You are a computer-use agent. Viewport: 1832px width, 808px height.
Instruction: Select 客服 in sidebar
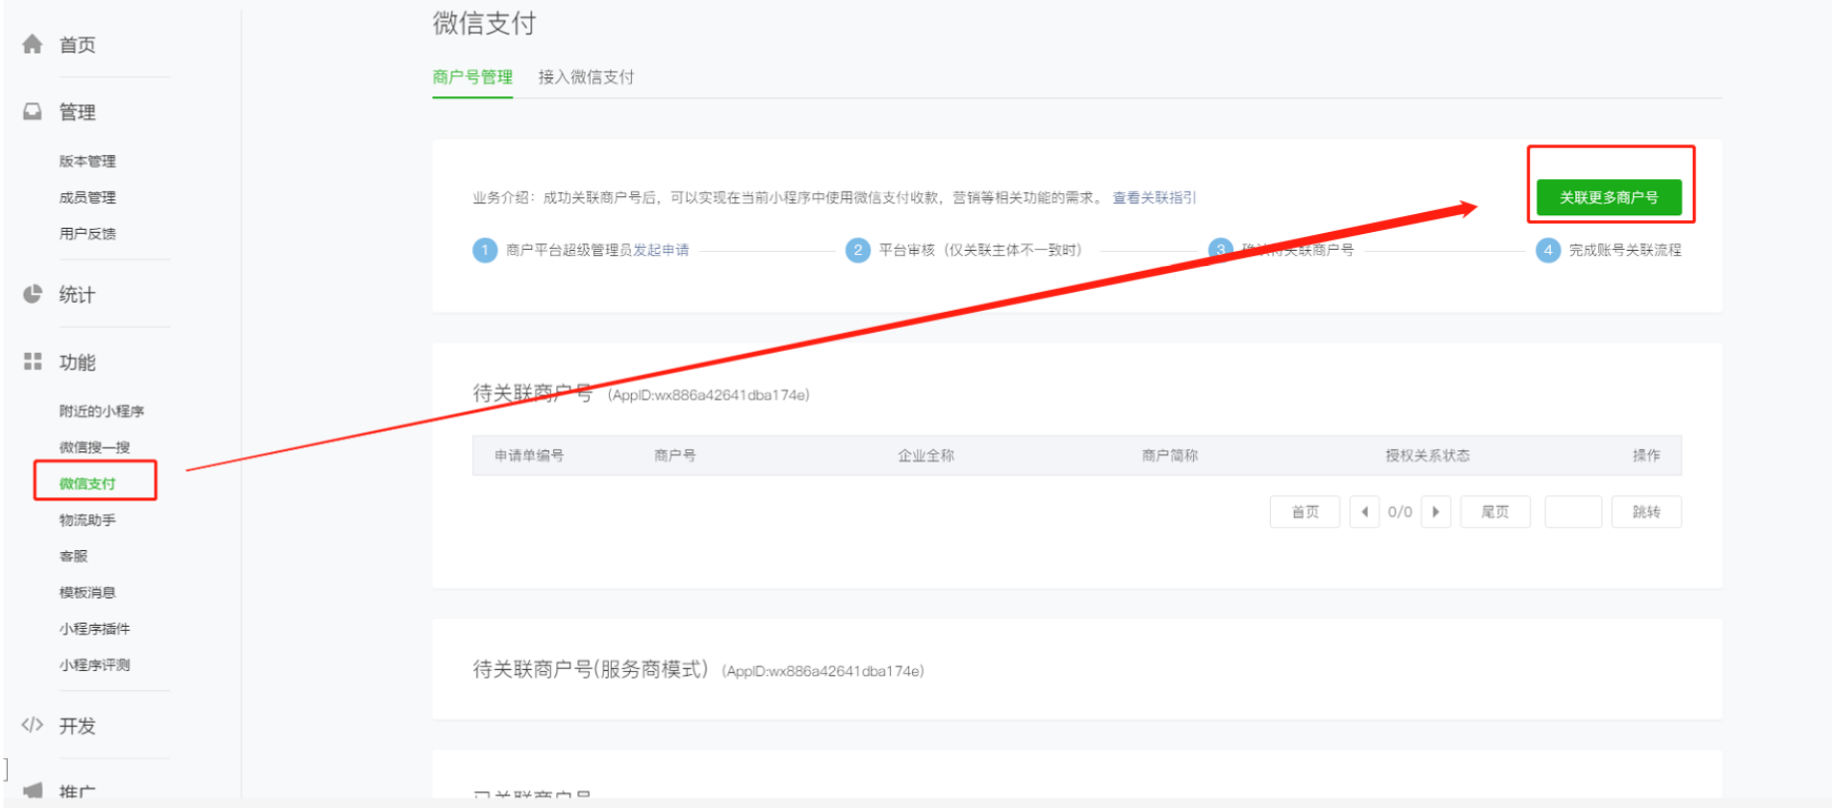[x=73, y=556]
